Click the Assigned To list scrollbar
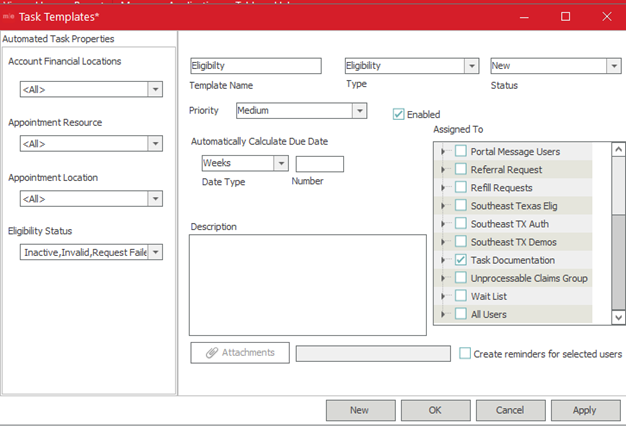Image resolution: width=626 pixels, height=429 pixels. pyautogui.click(x=619, y=232)
